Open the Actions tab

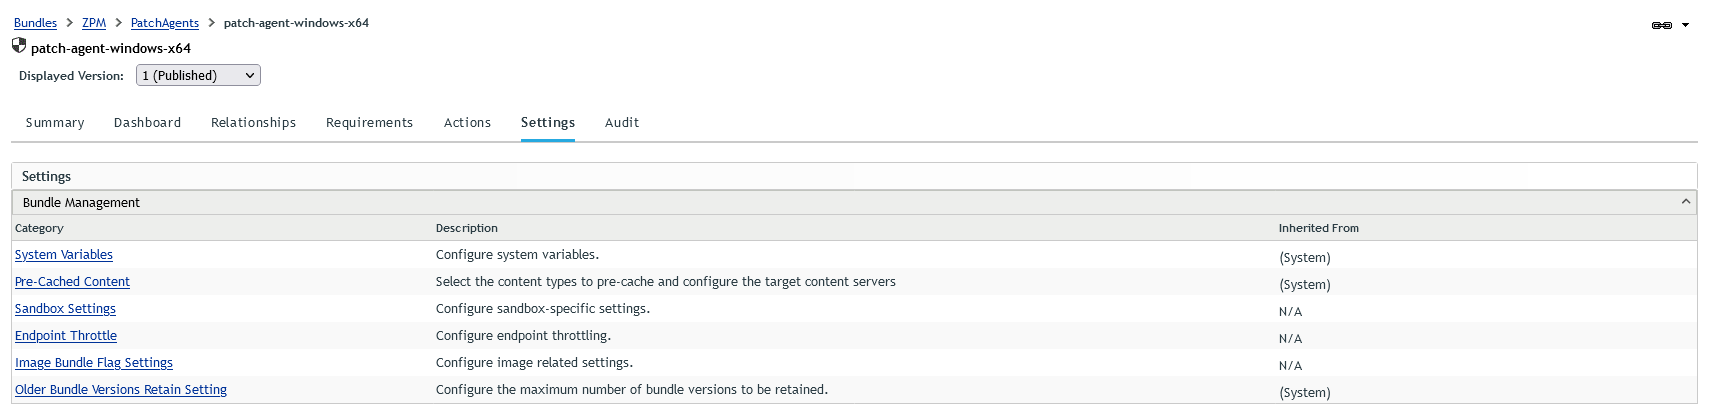(467, 123)
